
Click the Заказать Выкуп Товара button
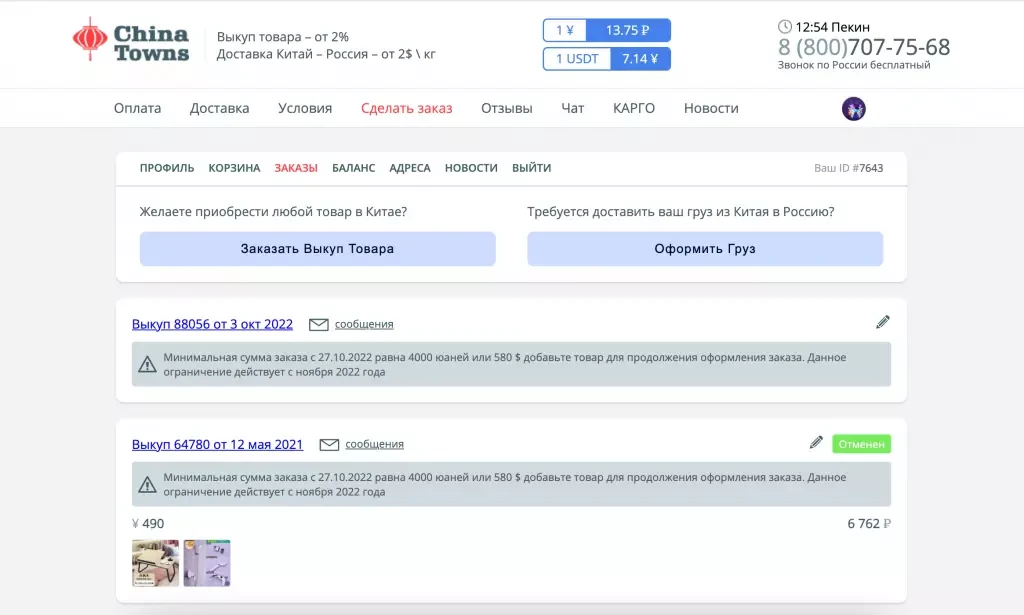[x=317, y=249]
